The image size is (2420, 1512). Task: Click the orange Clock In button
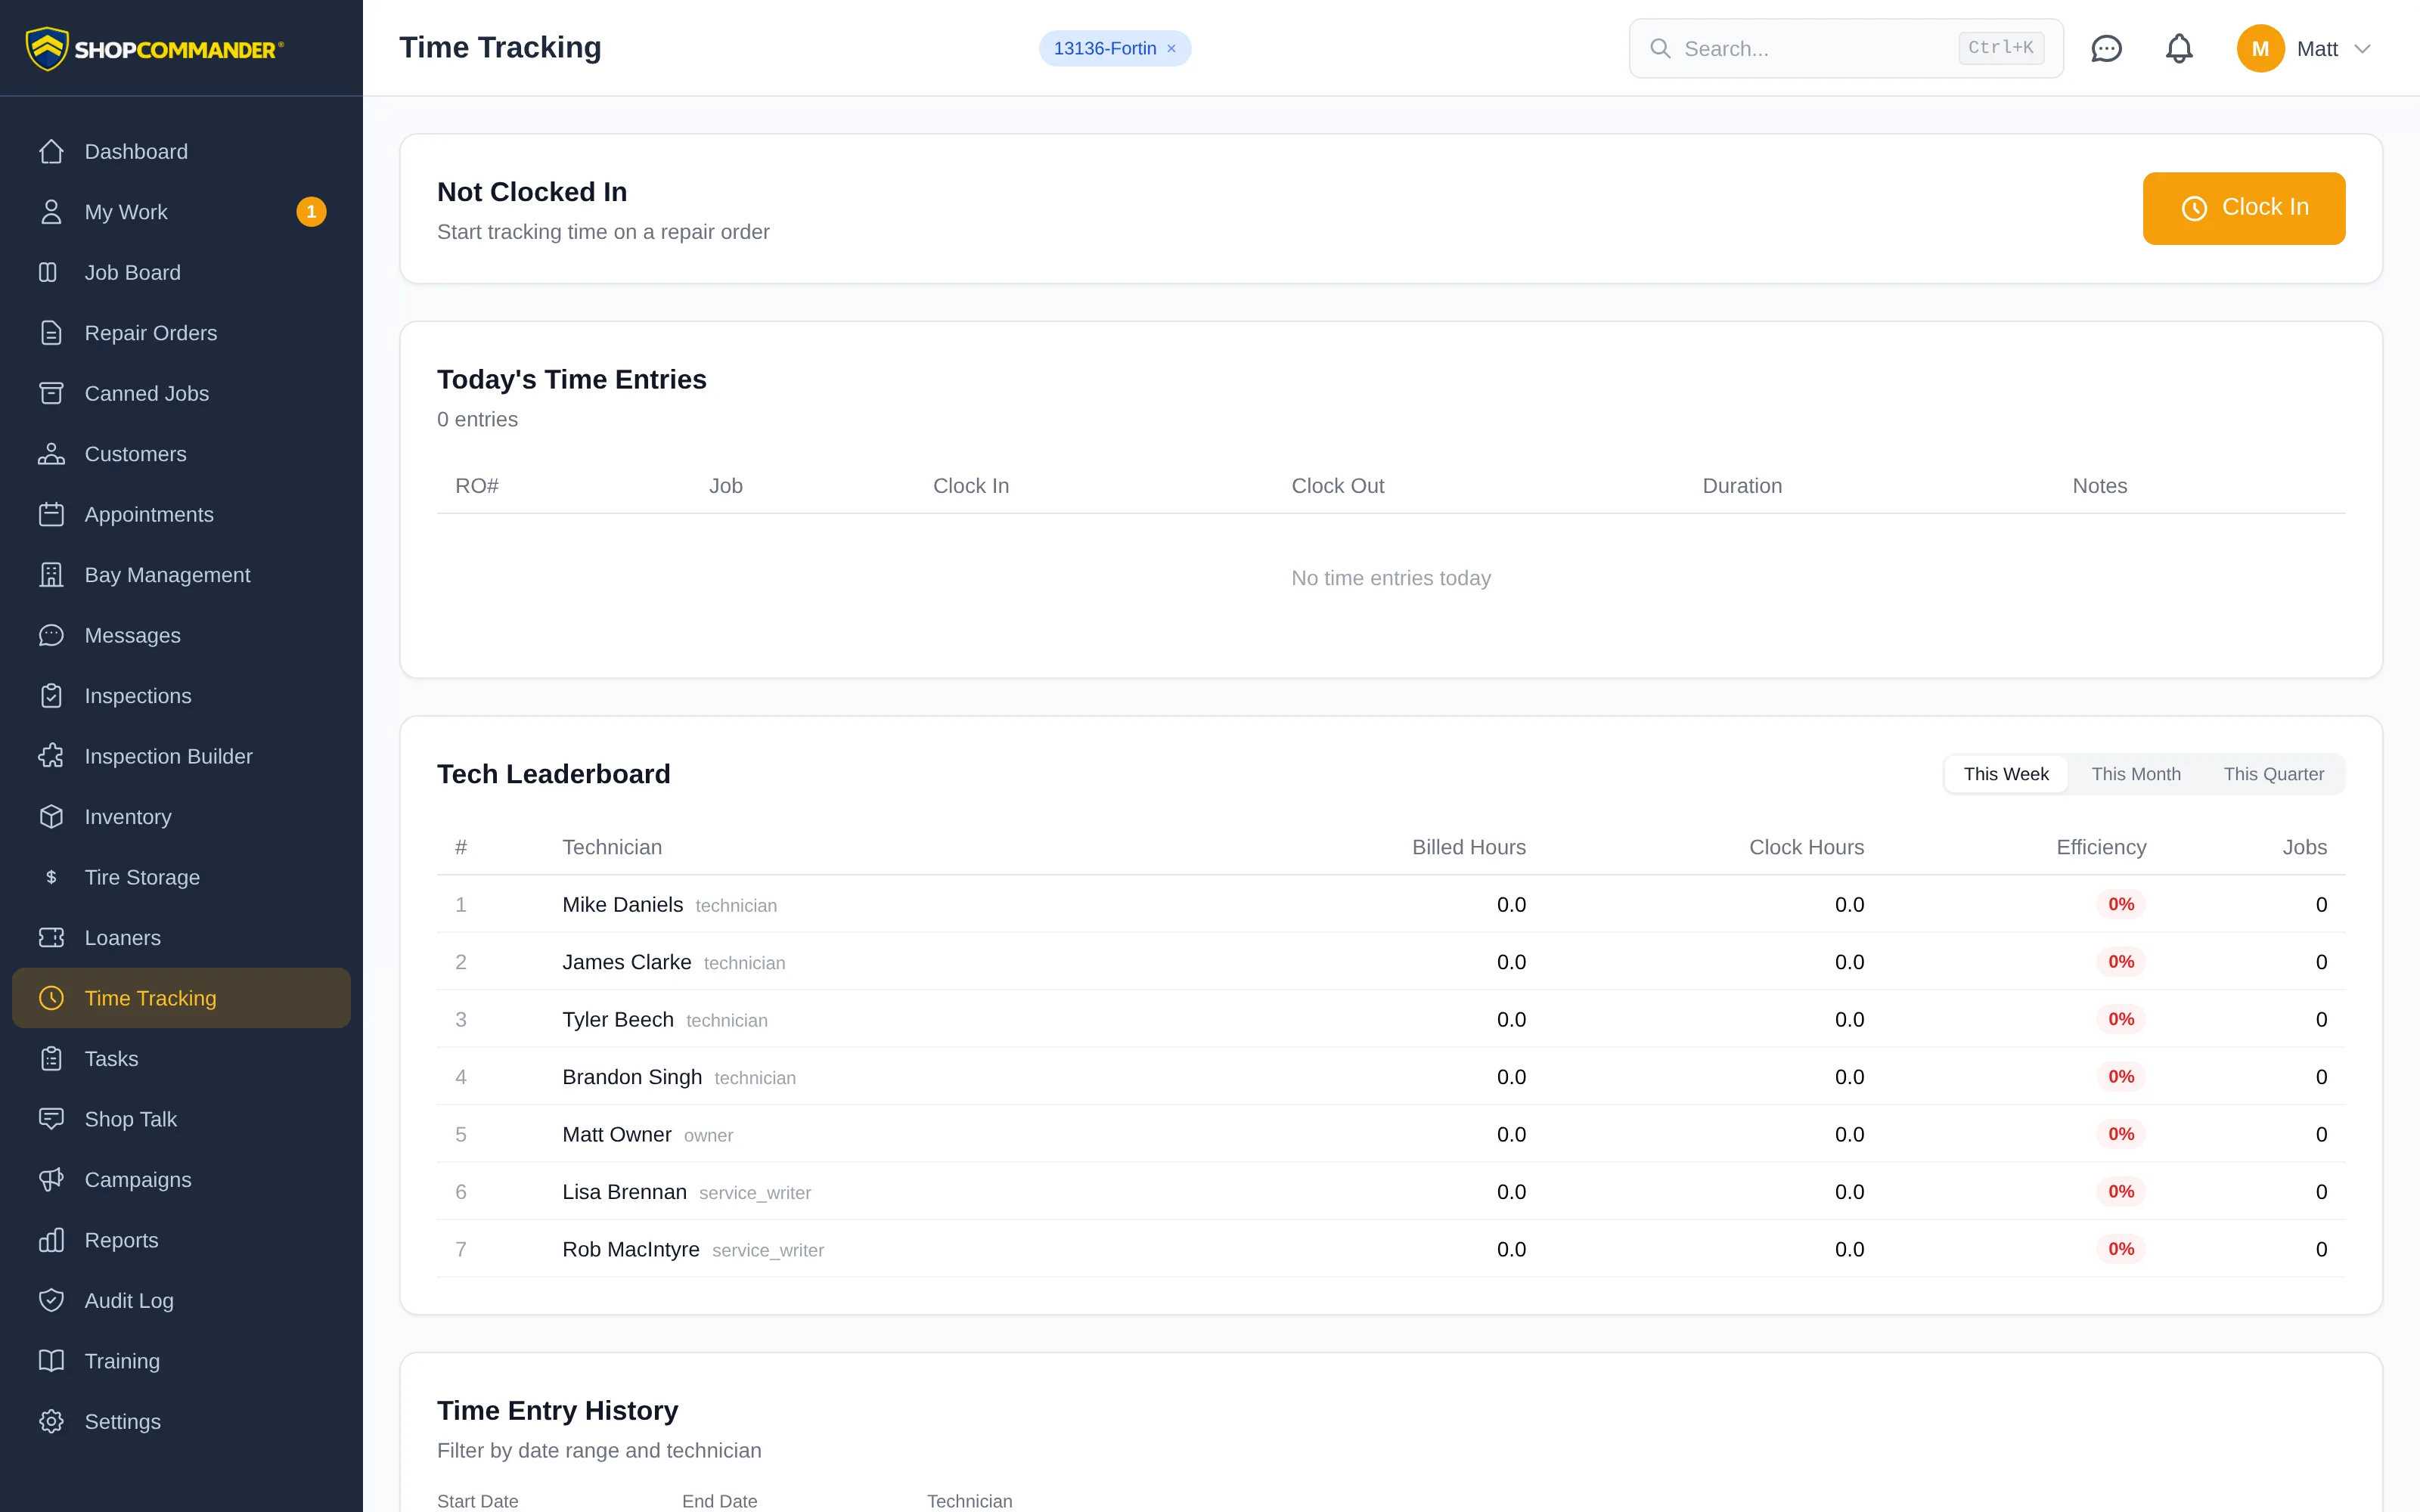pos(2243,208)
